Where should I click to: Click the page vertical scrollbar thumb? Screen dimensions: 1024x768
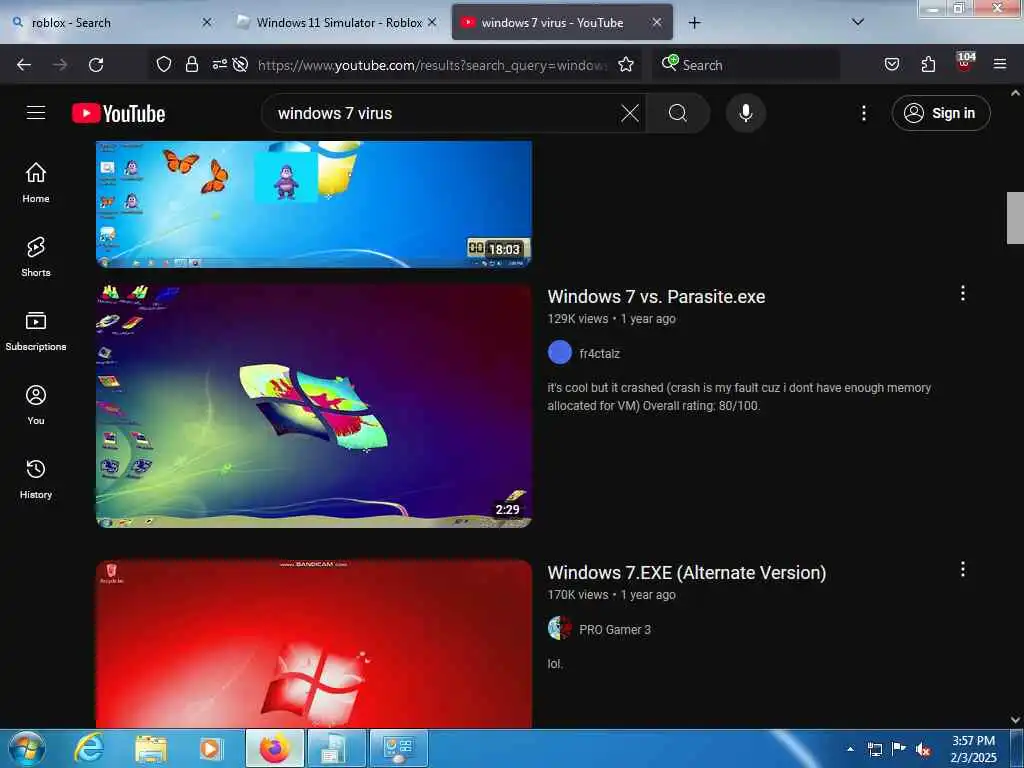tap(1015, 217)
